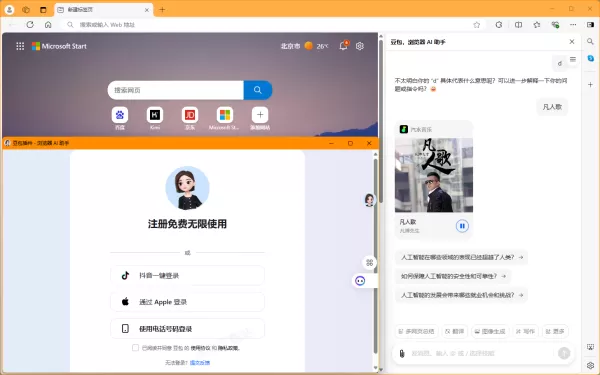The height and width of the screenshot is (375, 600).
Task: Open the floating tools grid icon
Action: tap(370, 262)
